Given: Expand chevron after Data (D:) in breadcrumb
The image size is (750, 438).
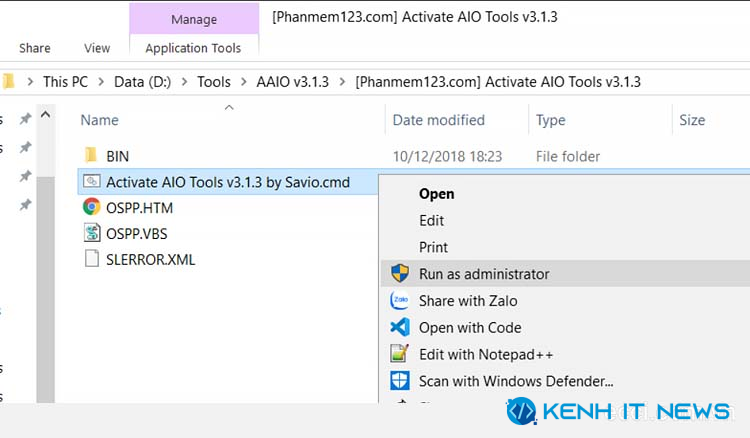Looking at the screenshot, I should tap(184, 82).
